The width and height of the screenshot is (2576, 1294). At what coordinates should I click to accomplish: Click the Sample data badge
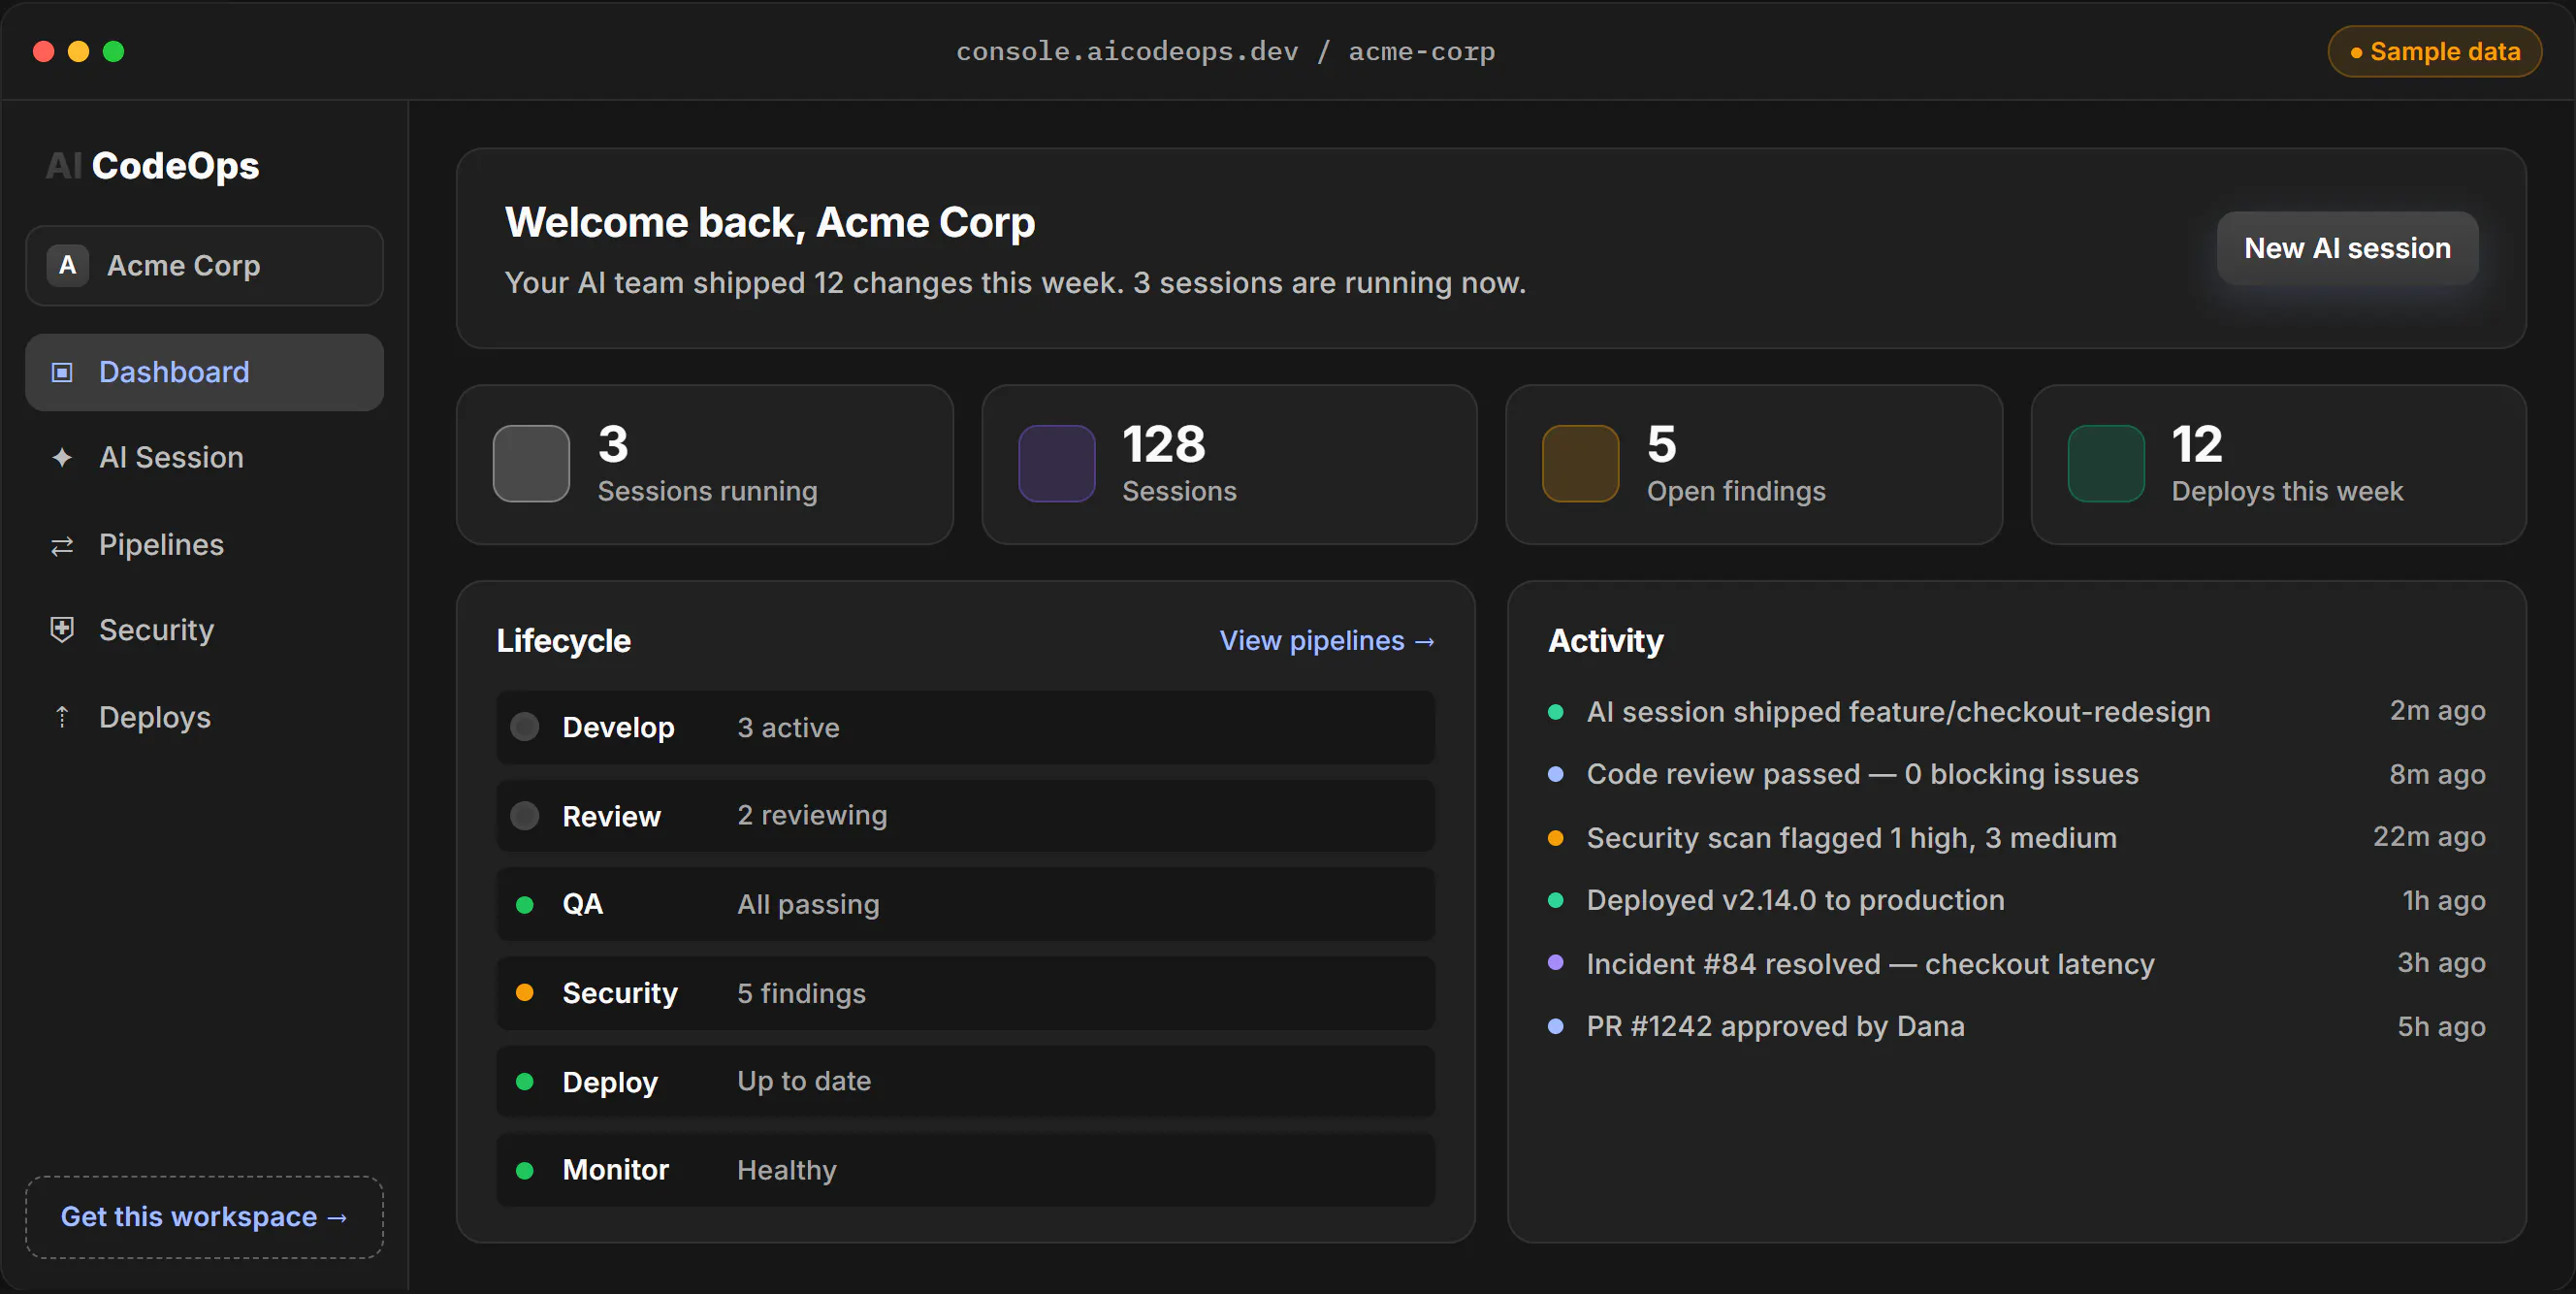(x=2434, y=51)
